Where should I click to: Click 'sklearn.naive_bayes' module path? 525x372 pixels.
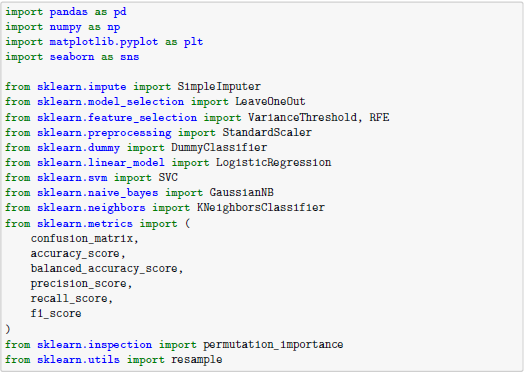[x=97, y=192]
